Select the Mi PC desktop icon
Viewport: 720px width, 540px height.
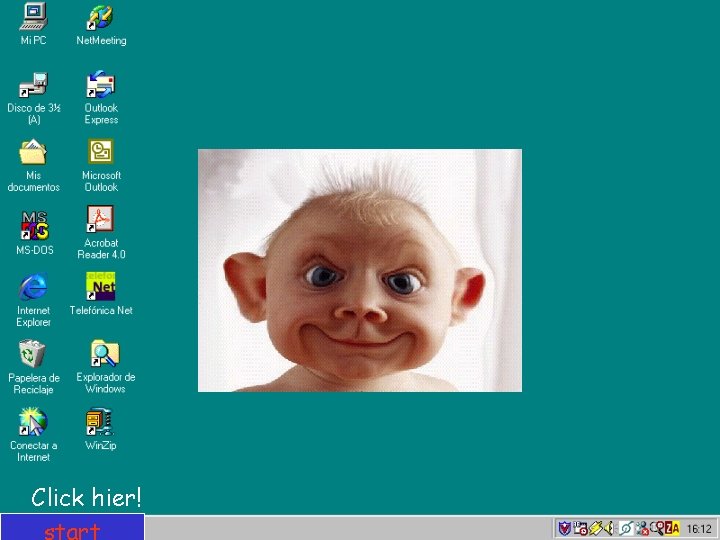[x=33, y=17]
